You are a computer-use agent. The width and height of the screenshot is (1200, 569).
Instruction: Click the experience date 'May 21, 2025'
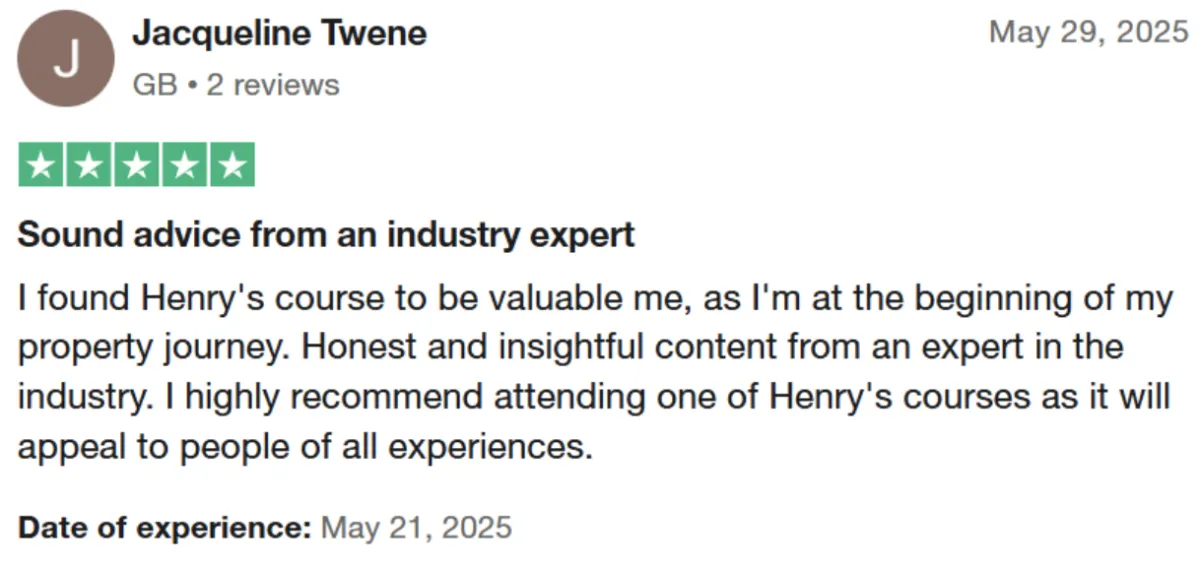pos(415,527)
